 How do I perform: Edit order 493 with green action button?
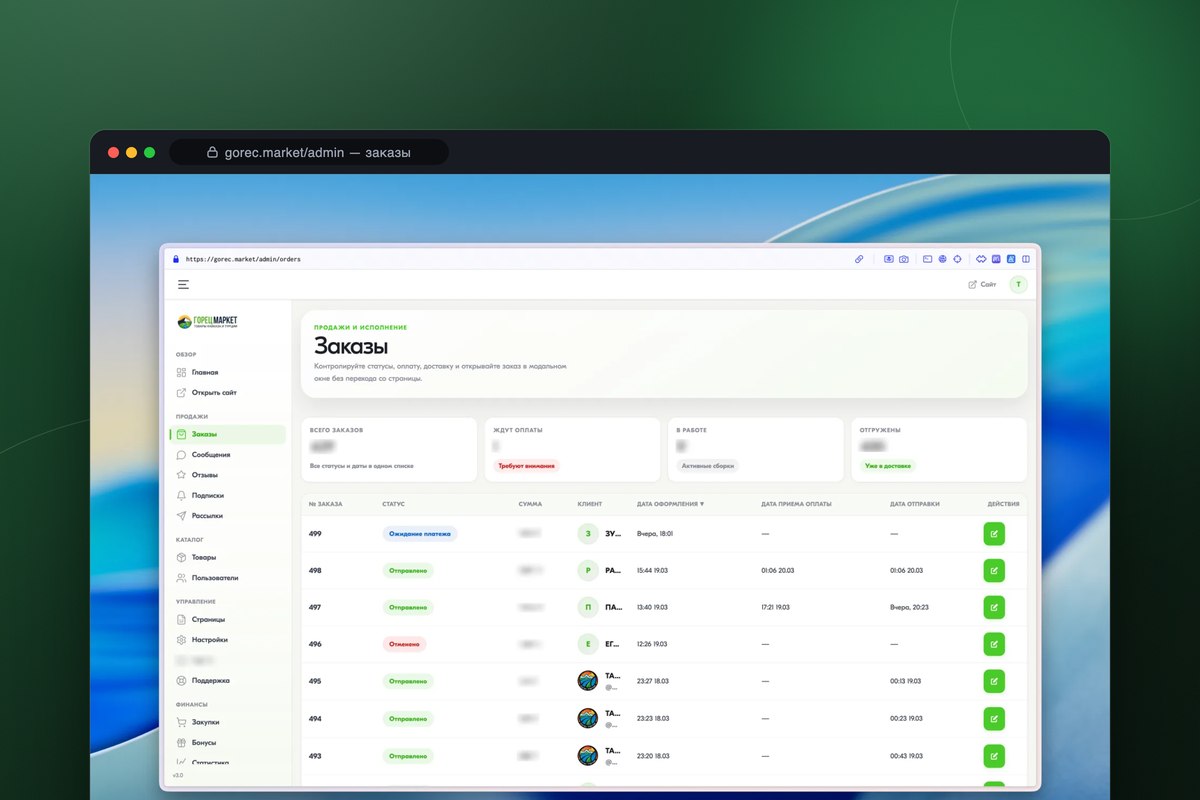(994, 756)
